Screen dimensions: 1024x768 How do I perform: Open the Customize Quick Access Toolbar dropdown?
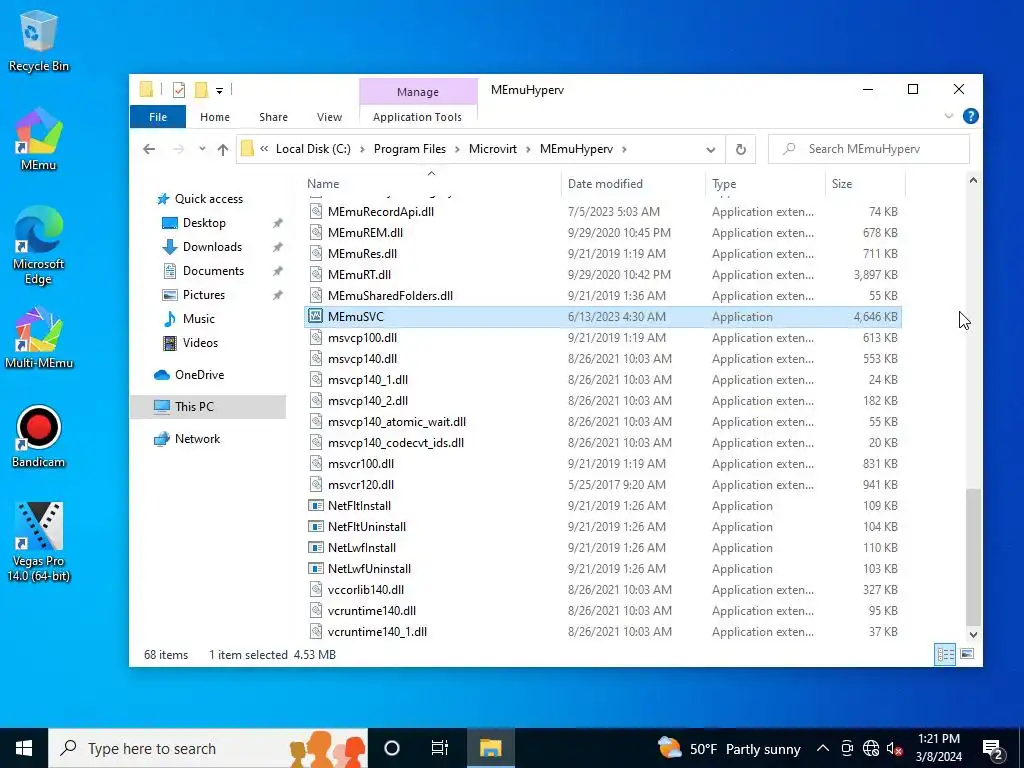(x=219, y=91)
